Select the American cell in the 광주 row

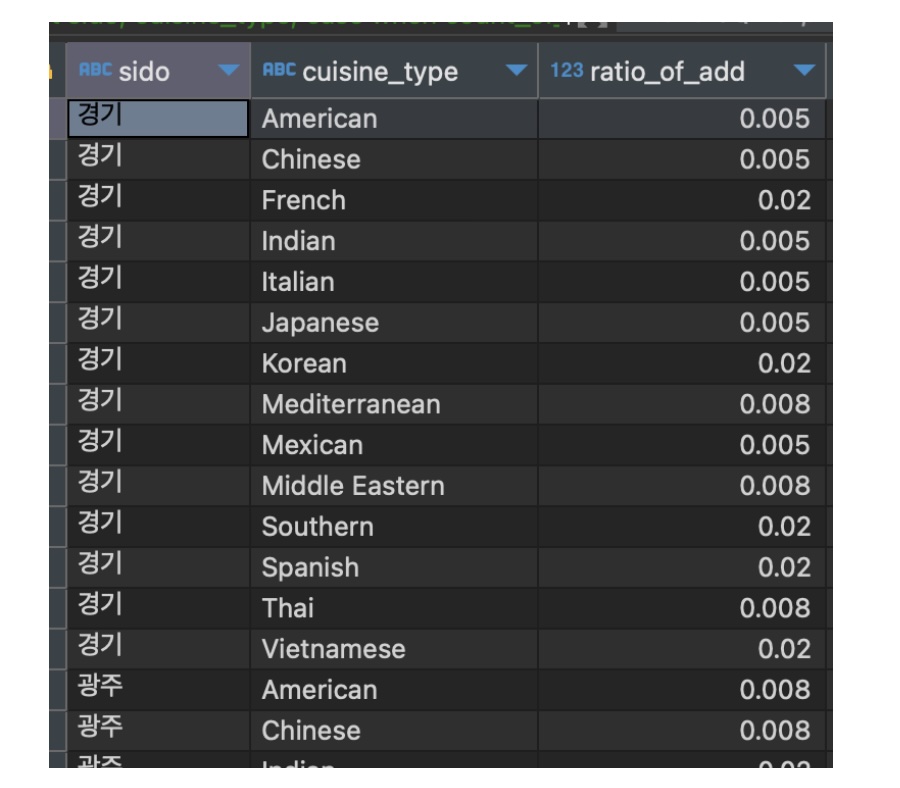click(394, 689)
